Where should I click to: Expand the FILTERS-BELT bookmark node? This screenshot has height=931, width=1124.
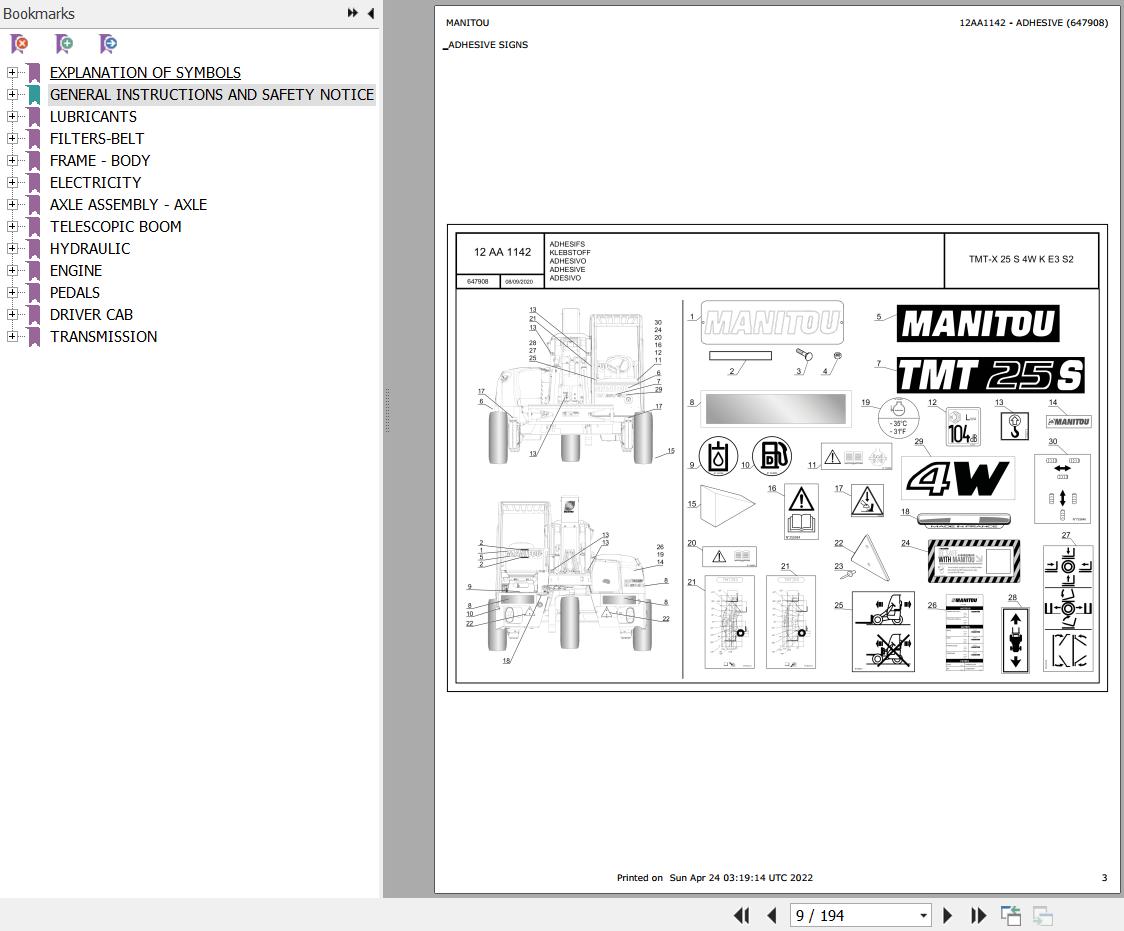11,138
